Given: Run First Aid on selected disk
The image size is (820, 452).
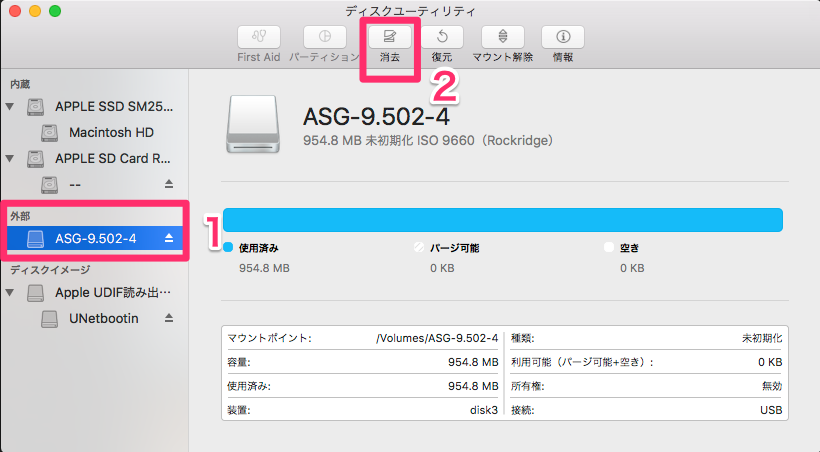Looking at the screenshot, I should 259,37.
